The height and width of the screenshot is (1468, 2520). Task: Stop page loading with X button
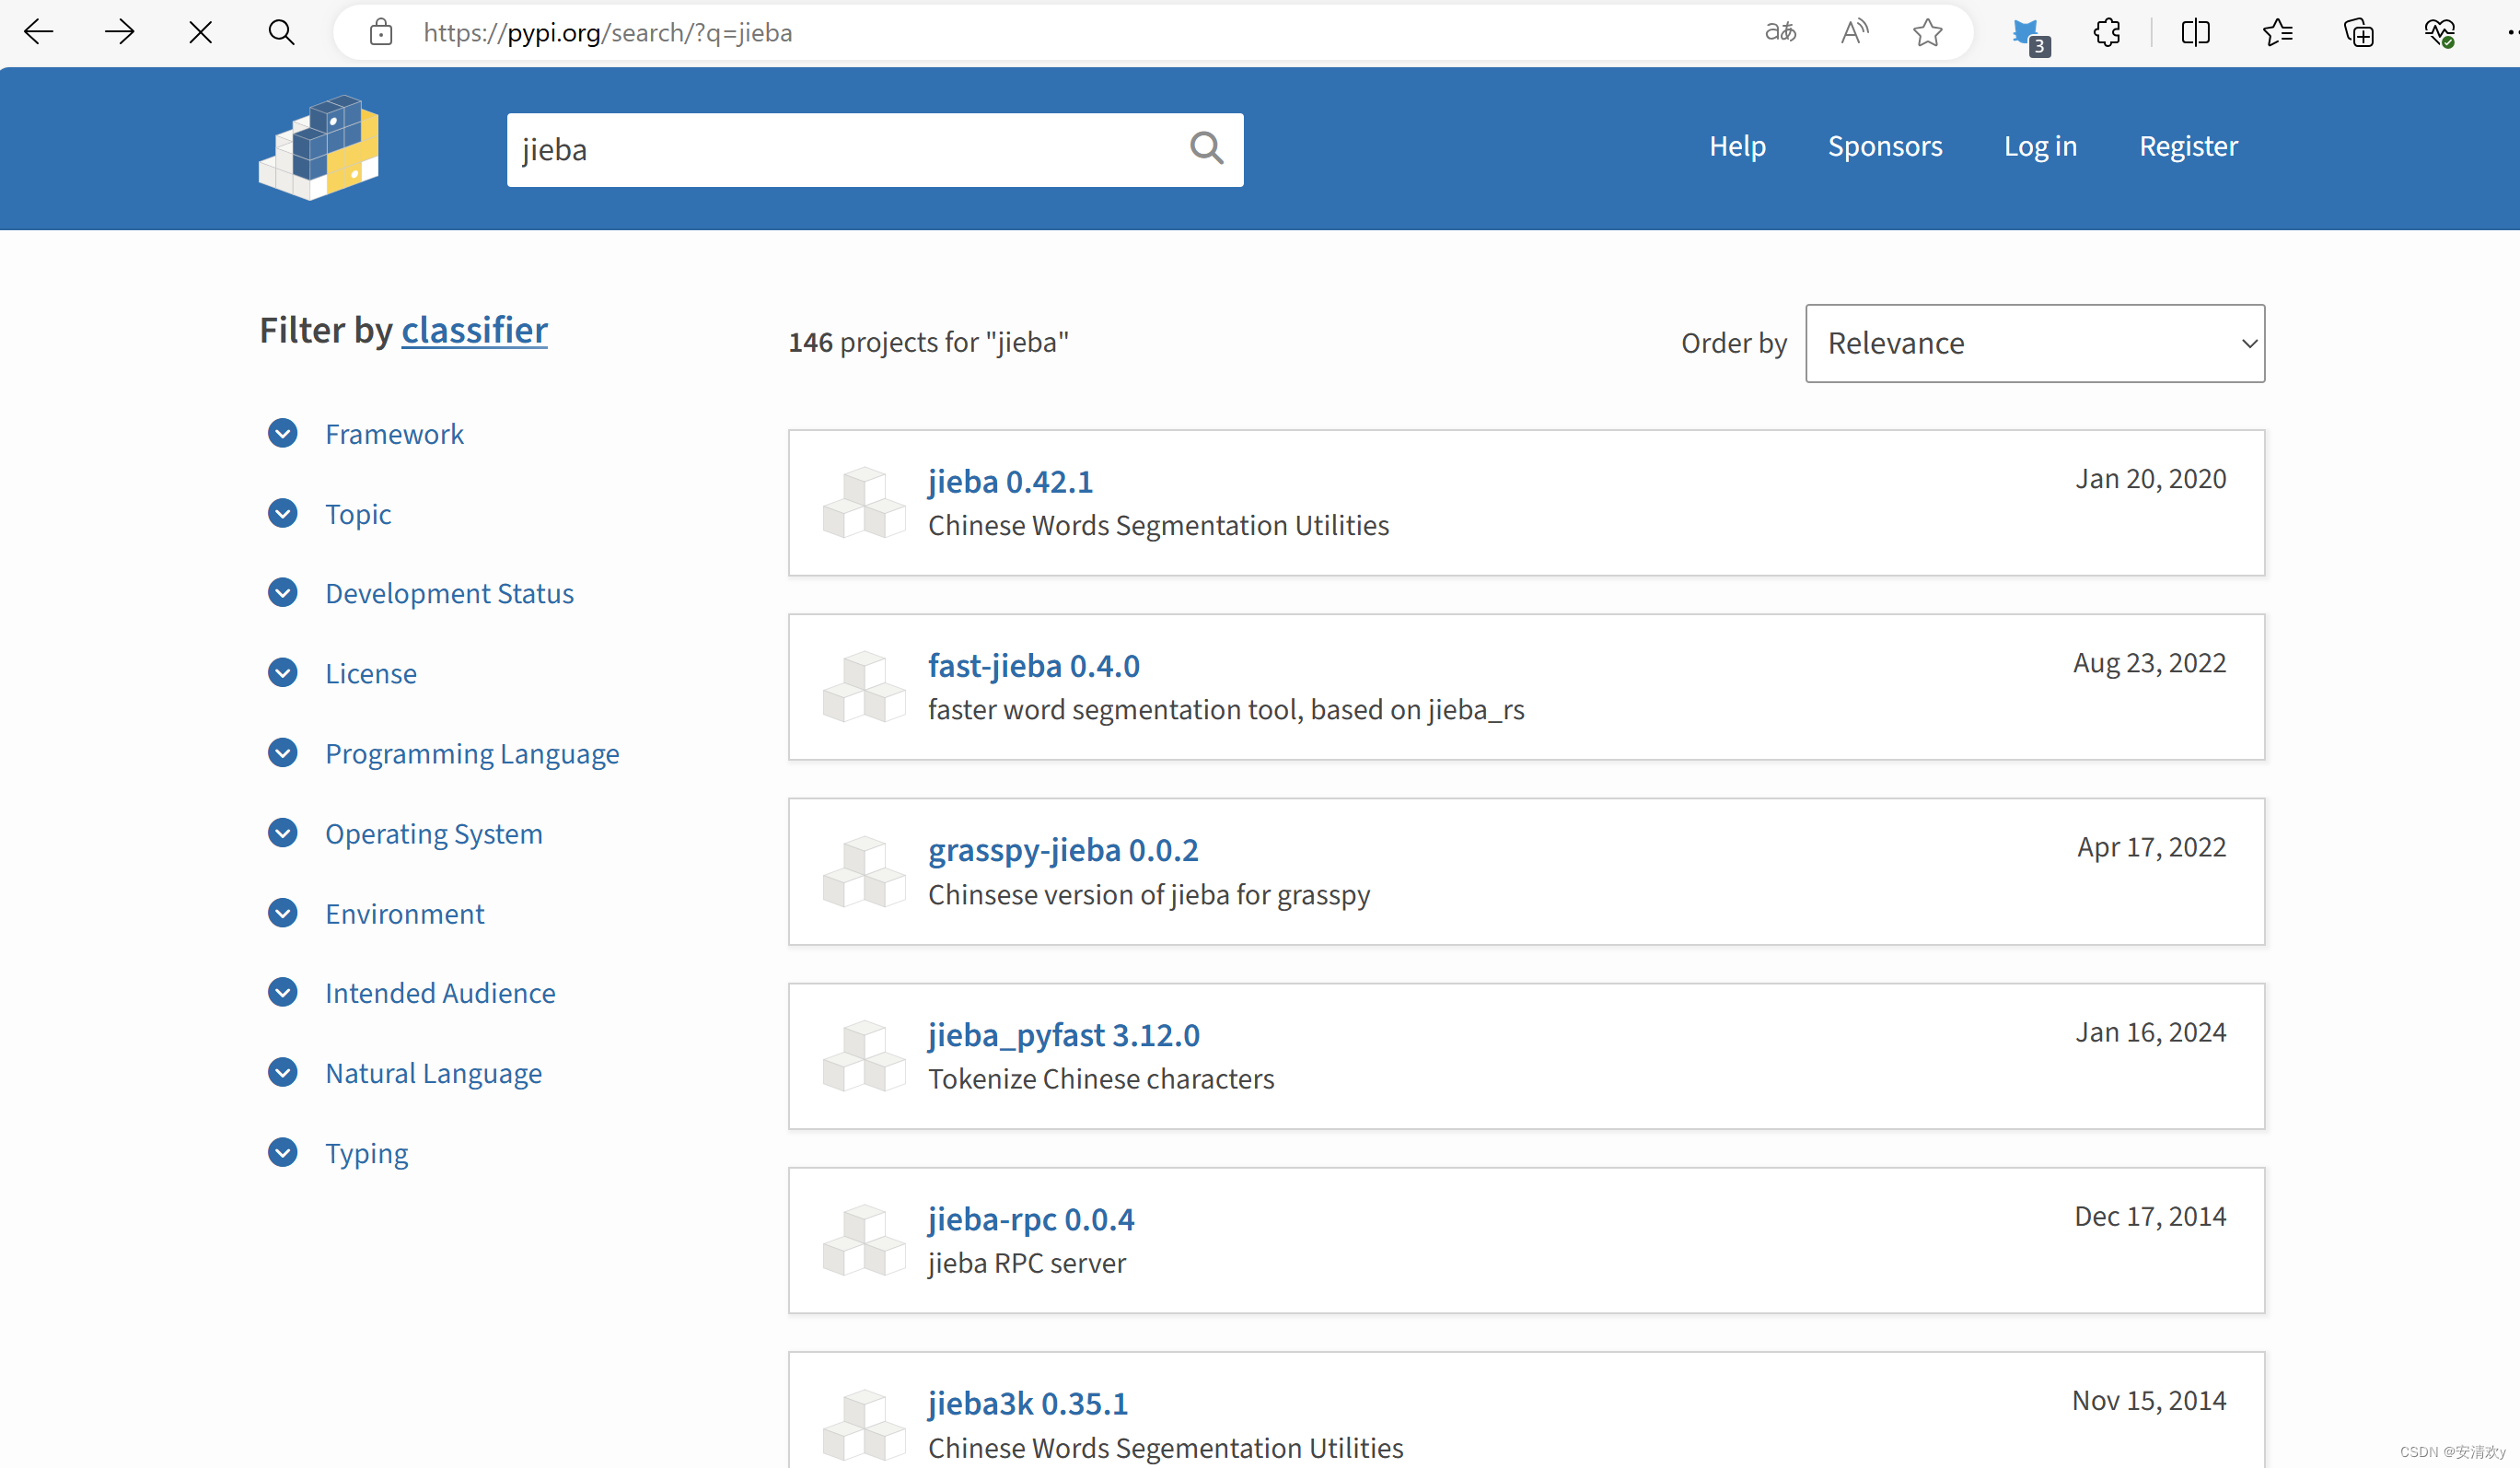tap(200, 32)
